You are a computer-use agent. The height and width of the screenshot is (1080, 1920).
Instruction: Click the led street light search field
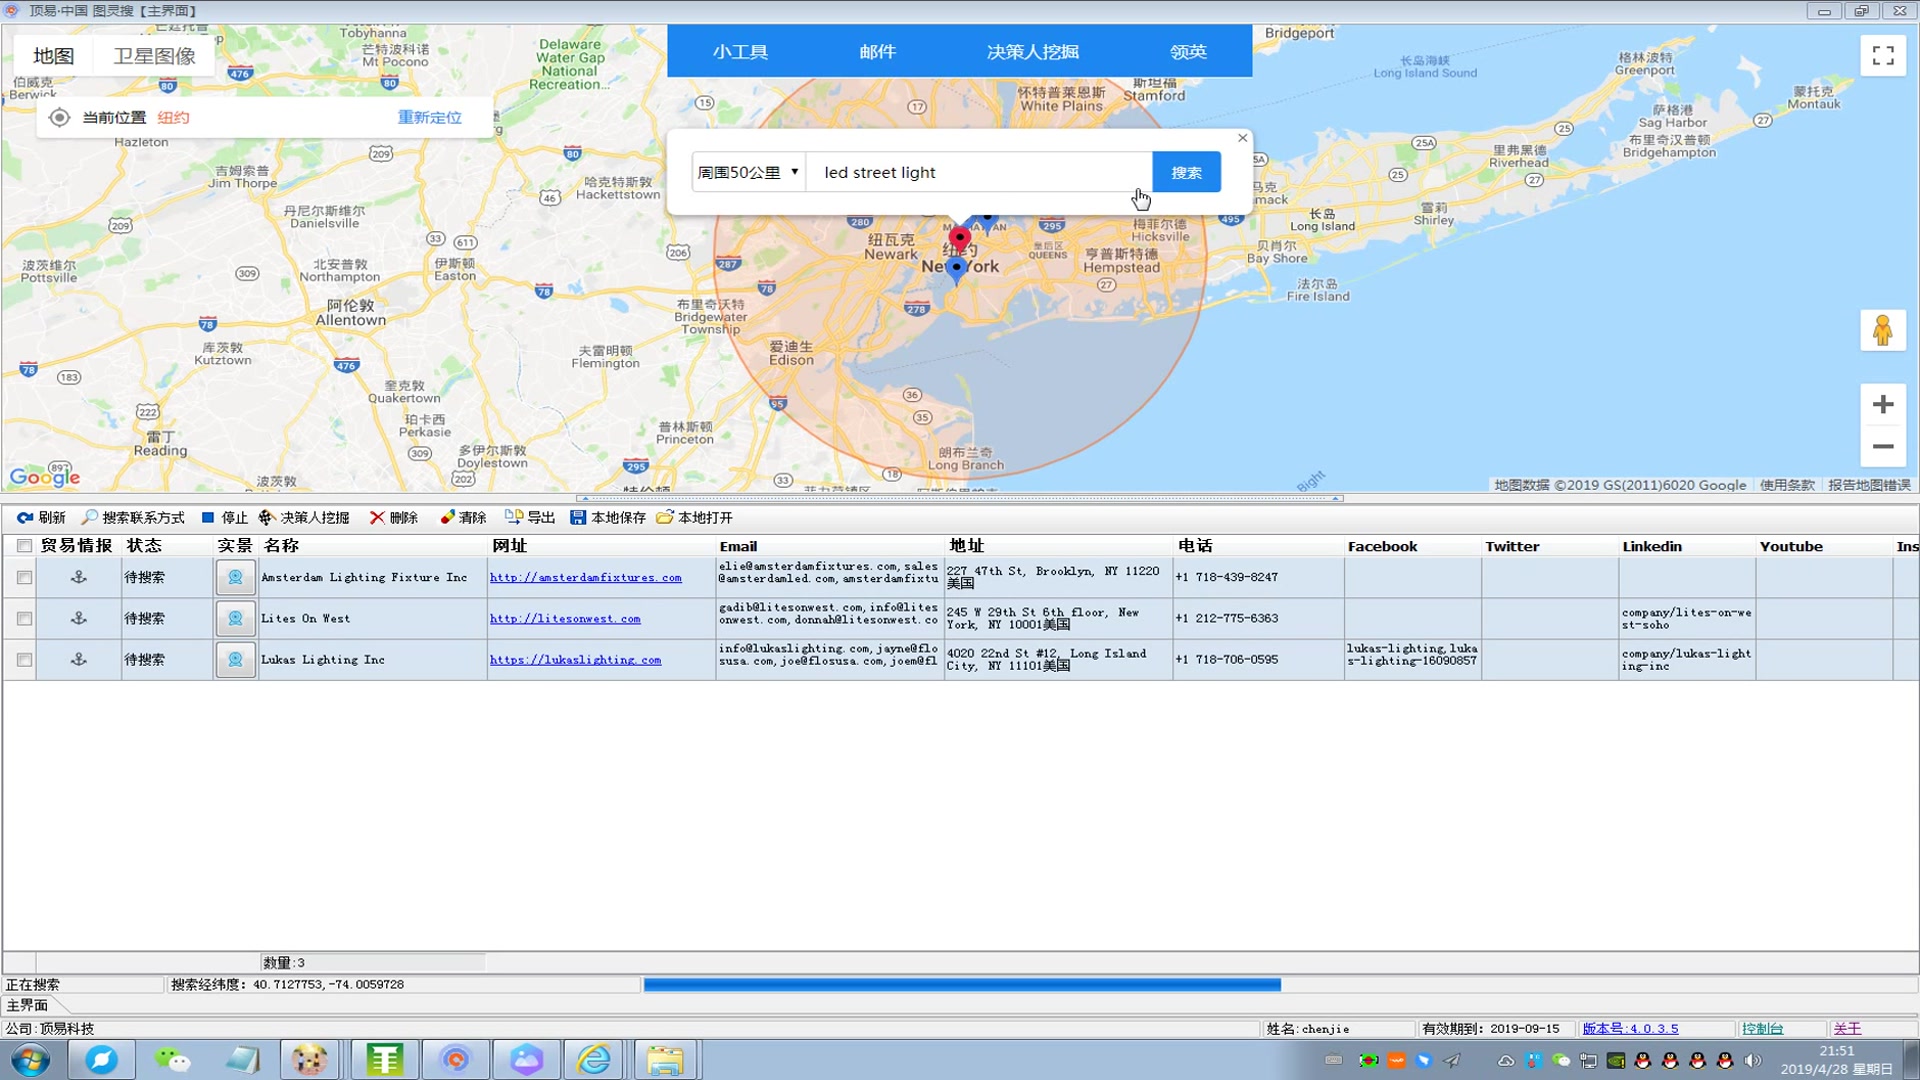coord(980,172)
